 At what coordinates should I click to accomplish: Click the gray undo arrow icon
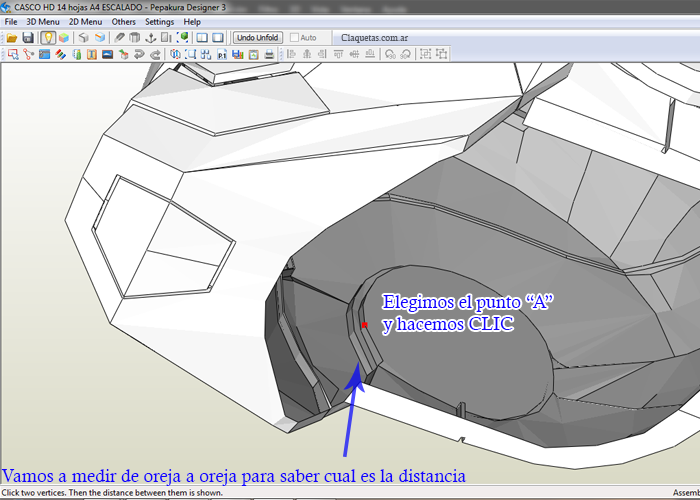coord(139,54)
